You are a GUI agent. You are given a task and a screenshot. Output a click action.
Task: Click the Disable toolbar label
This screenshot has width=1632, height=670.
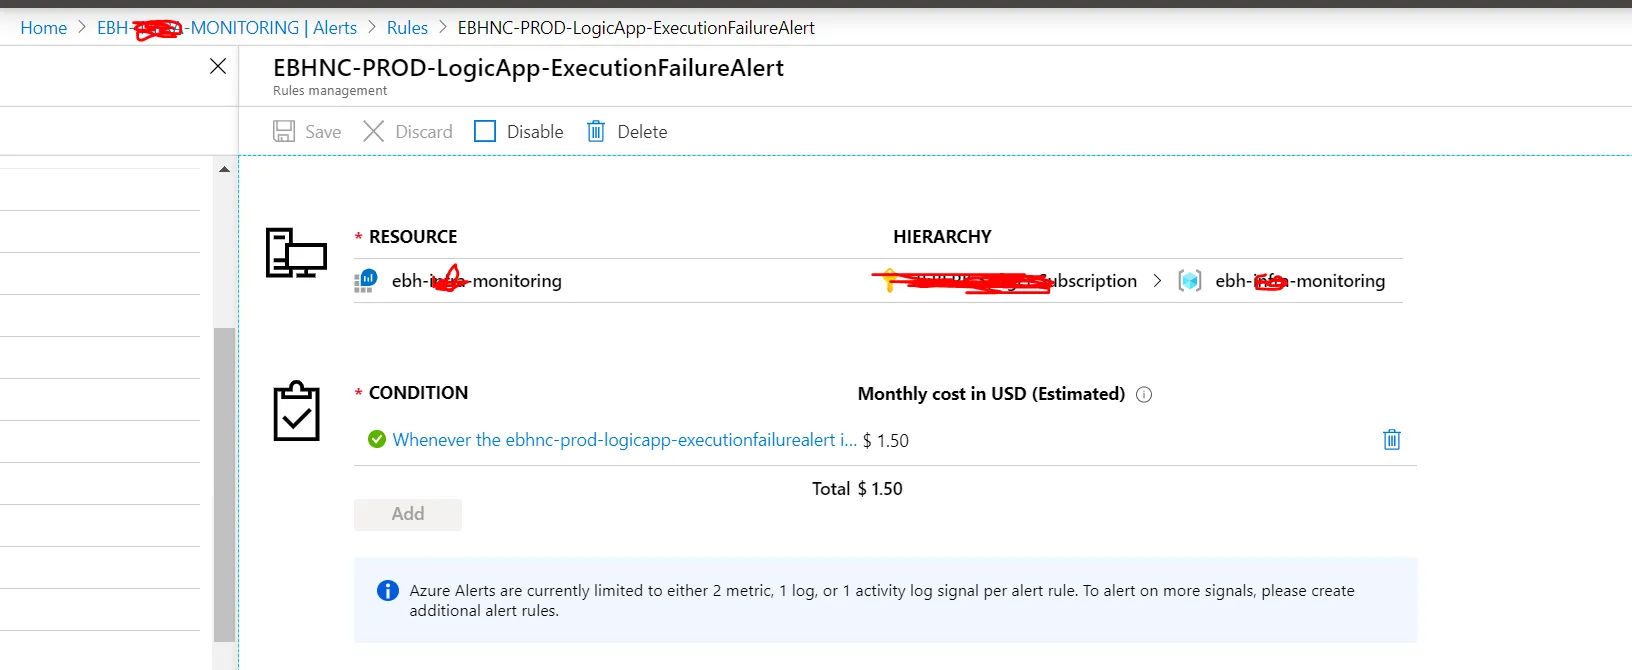pyautogui.click(x=535, y=132)
